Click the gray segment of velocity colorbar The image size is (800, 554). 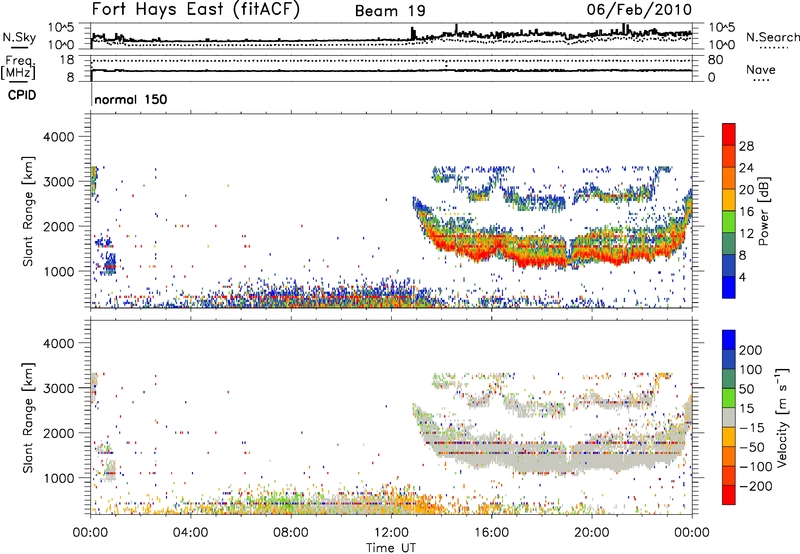point(729,417)
